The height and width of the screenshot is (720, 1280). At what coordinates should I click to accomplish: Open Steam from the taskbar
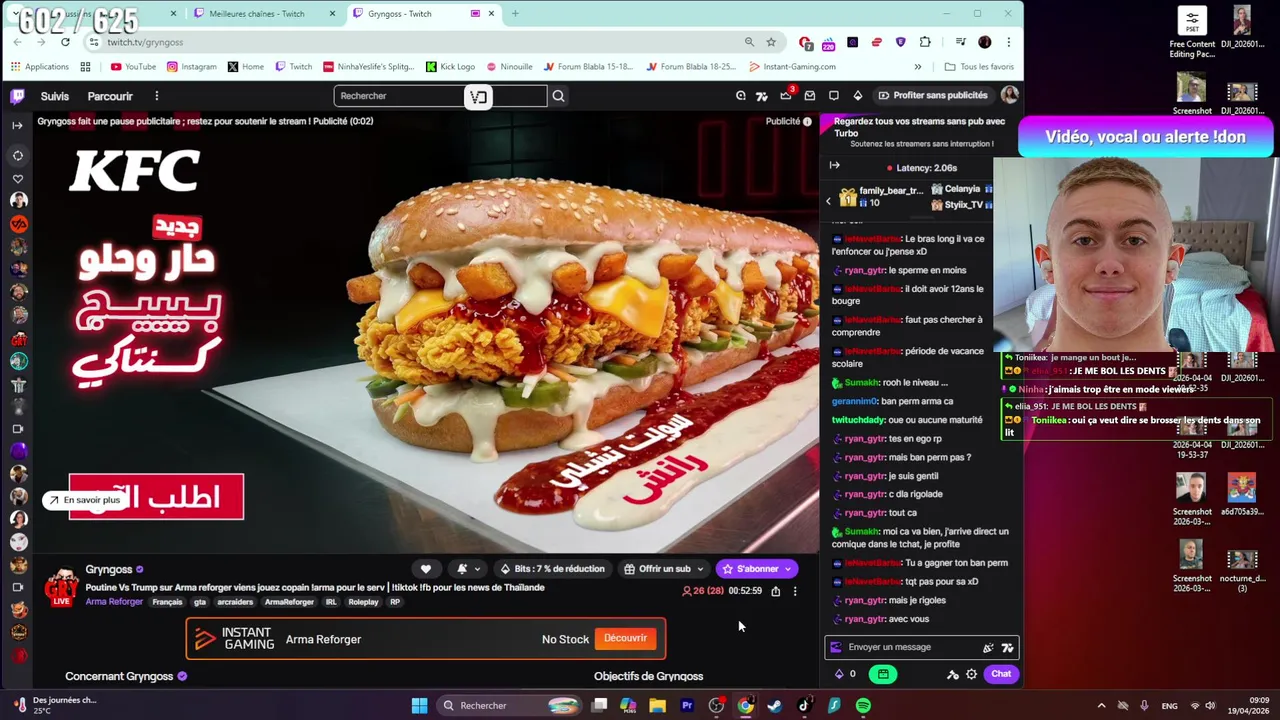[774, 706]
